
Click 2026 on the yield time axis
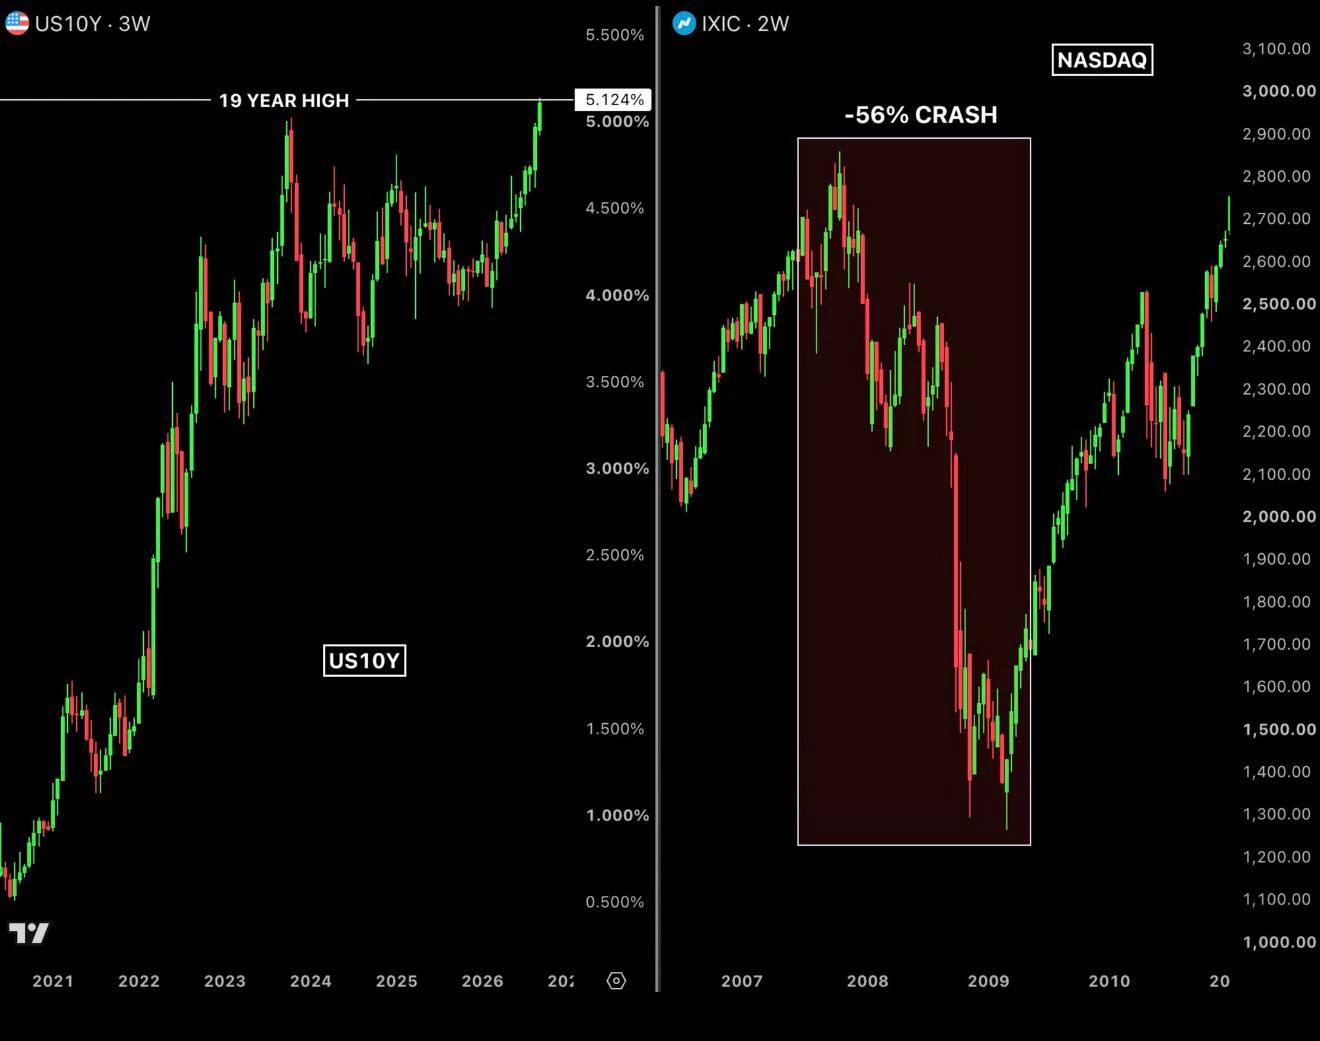tap(483, 981)
